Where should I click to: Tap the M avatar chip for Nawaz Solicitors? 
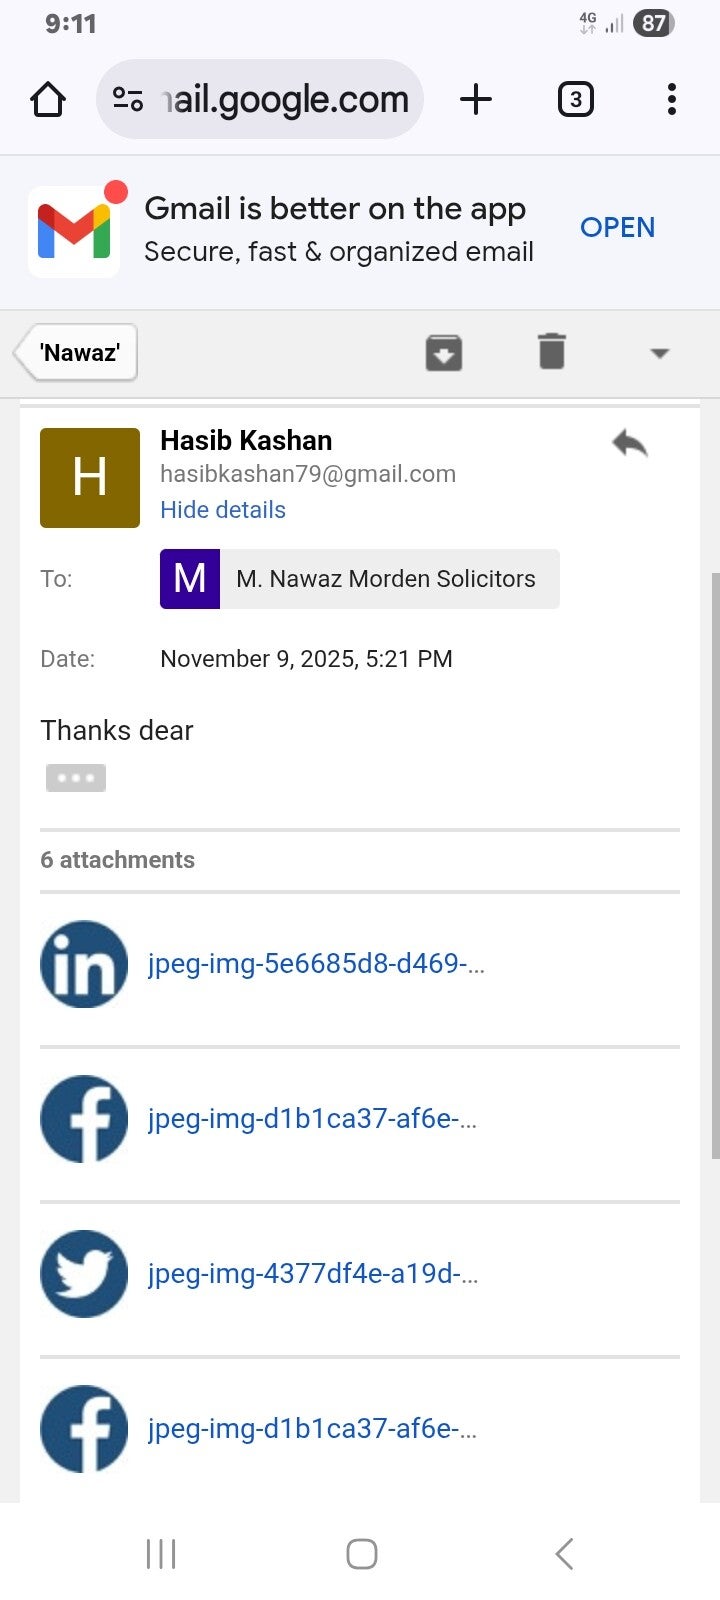click(x=190, y=578)
